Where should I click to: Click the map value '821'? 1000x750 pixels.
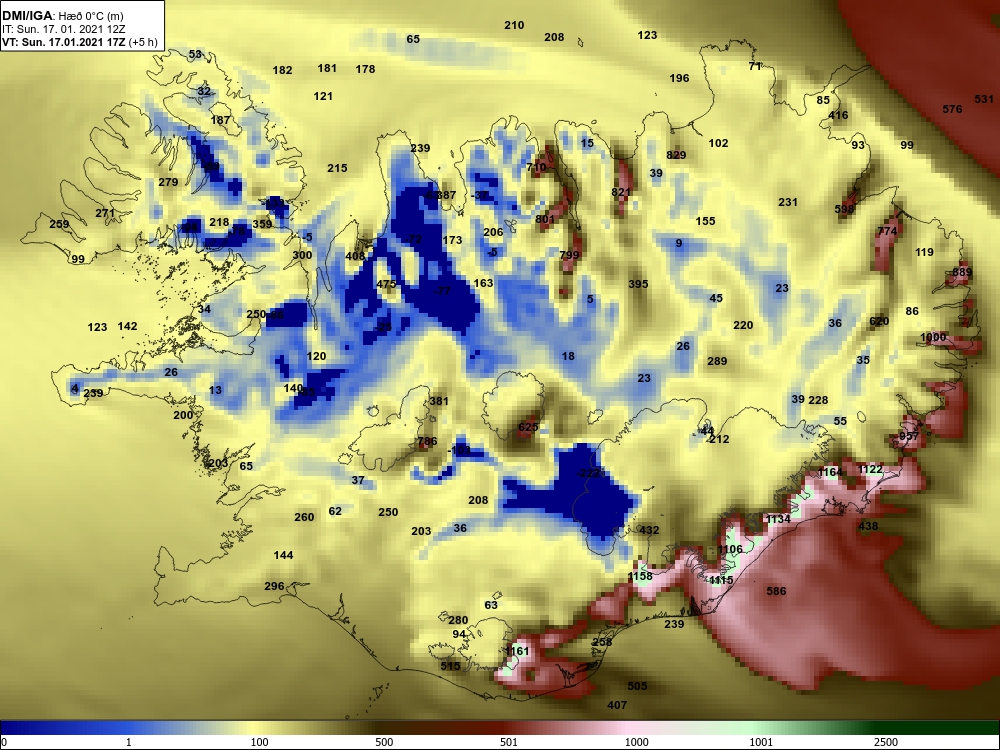point(621,193)
